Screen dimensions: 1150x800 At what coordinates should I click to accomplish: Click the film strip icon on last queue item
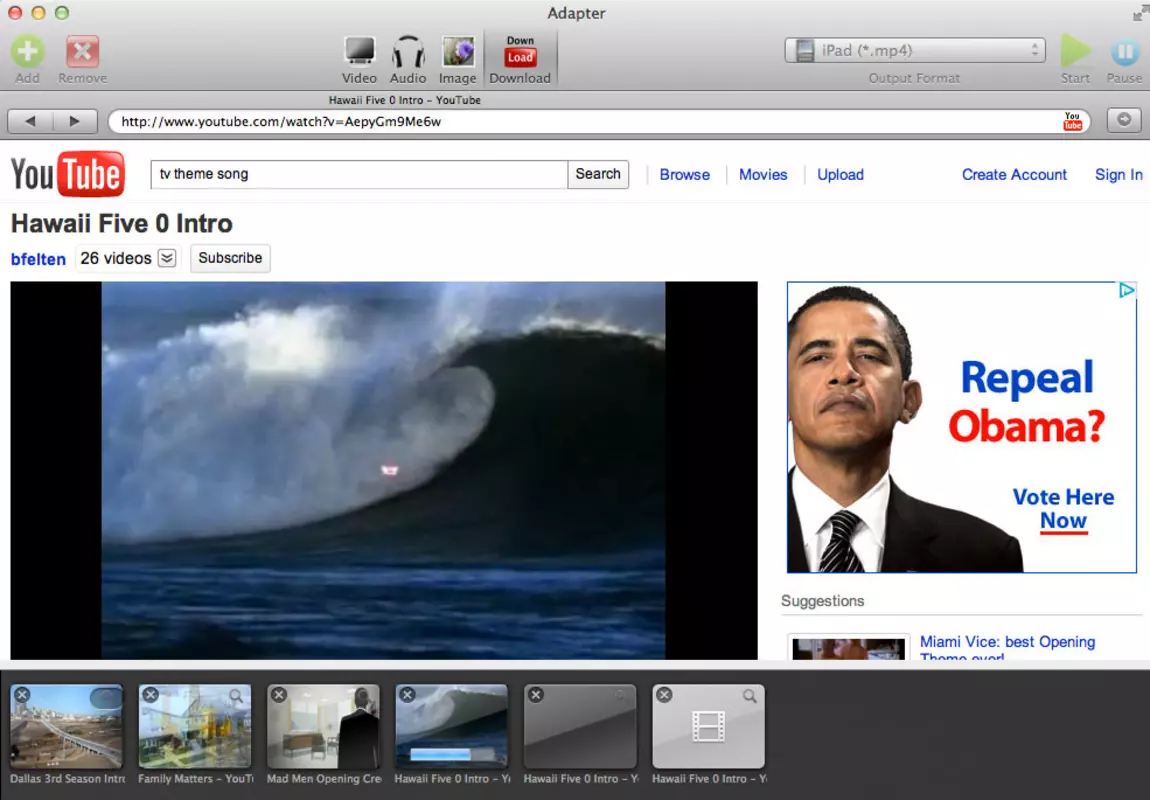coord(708,727)
